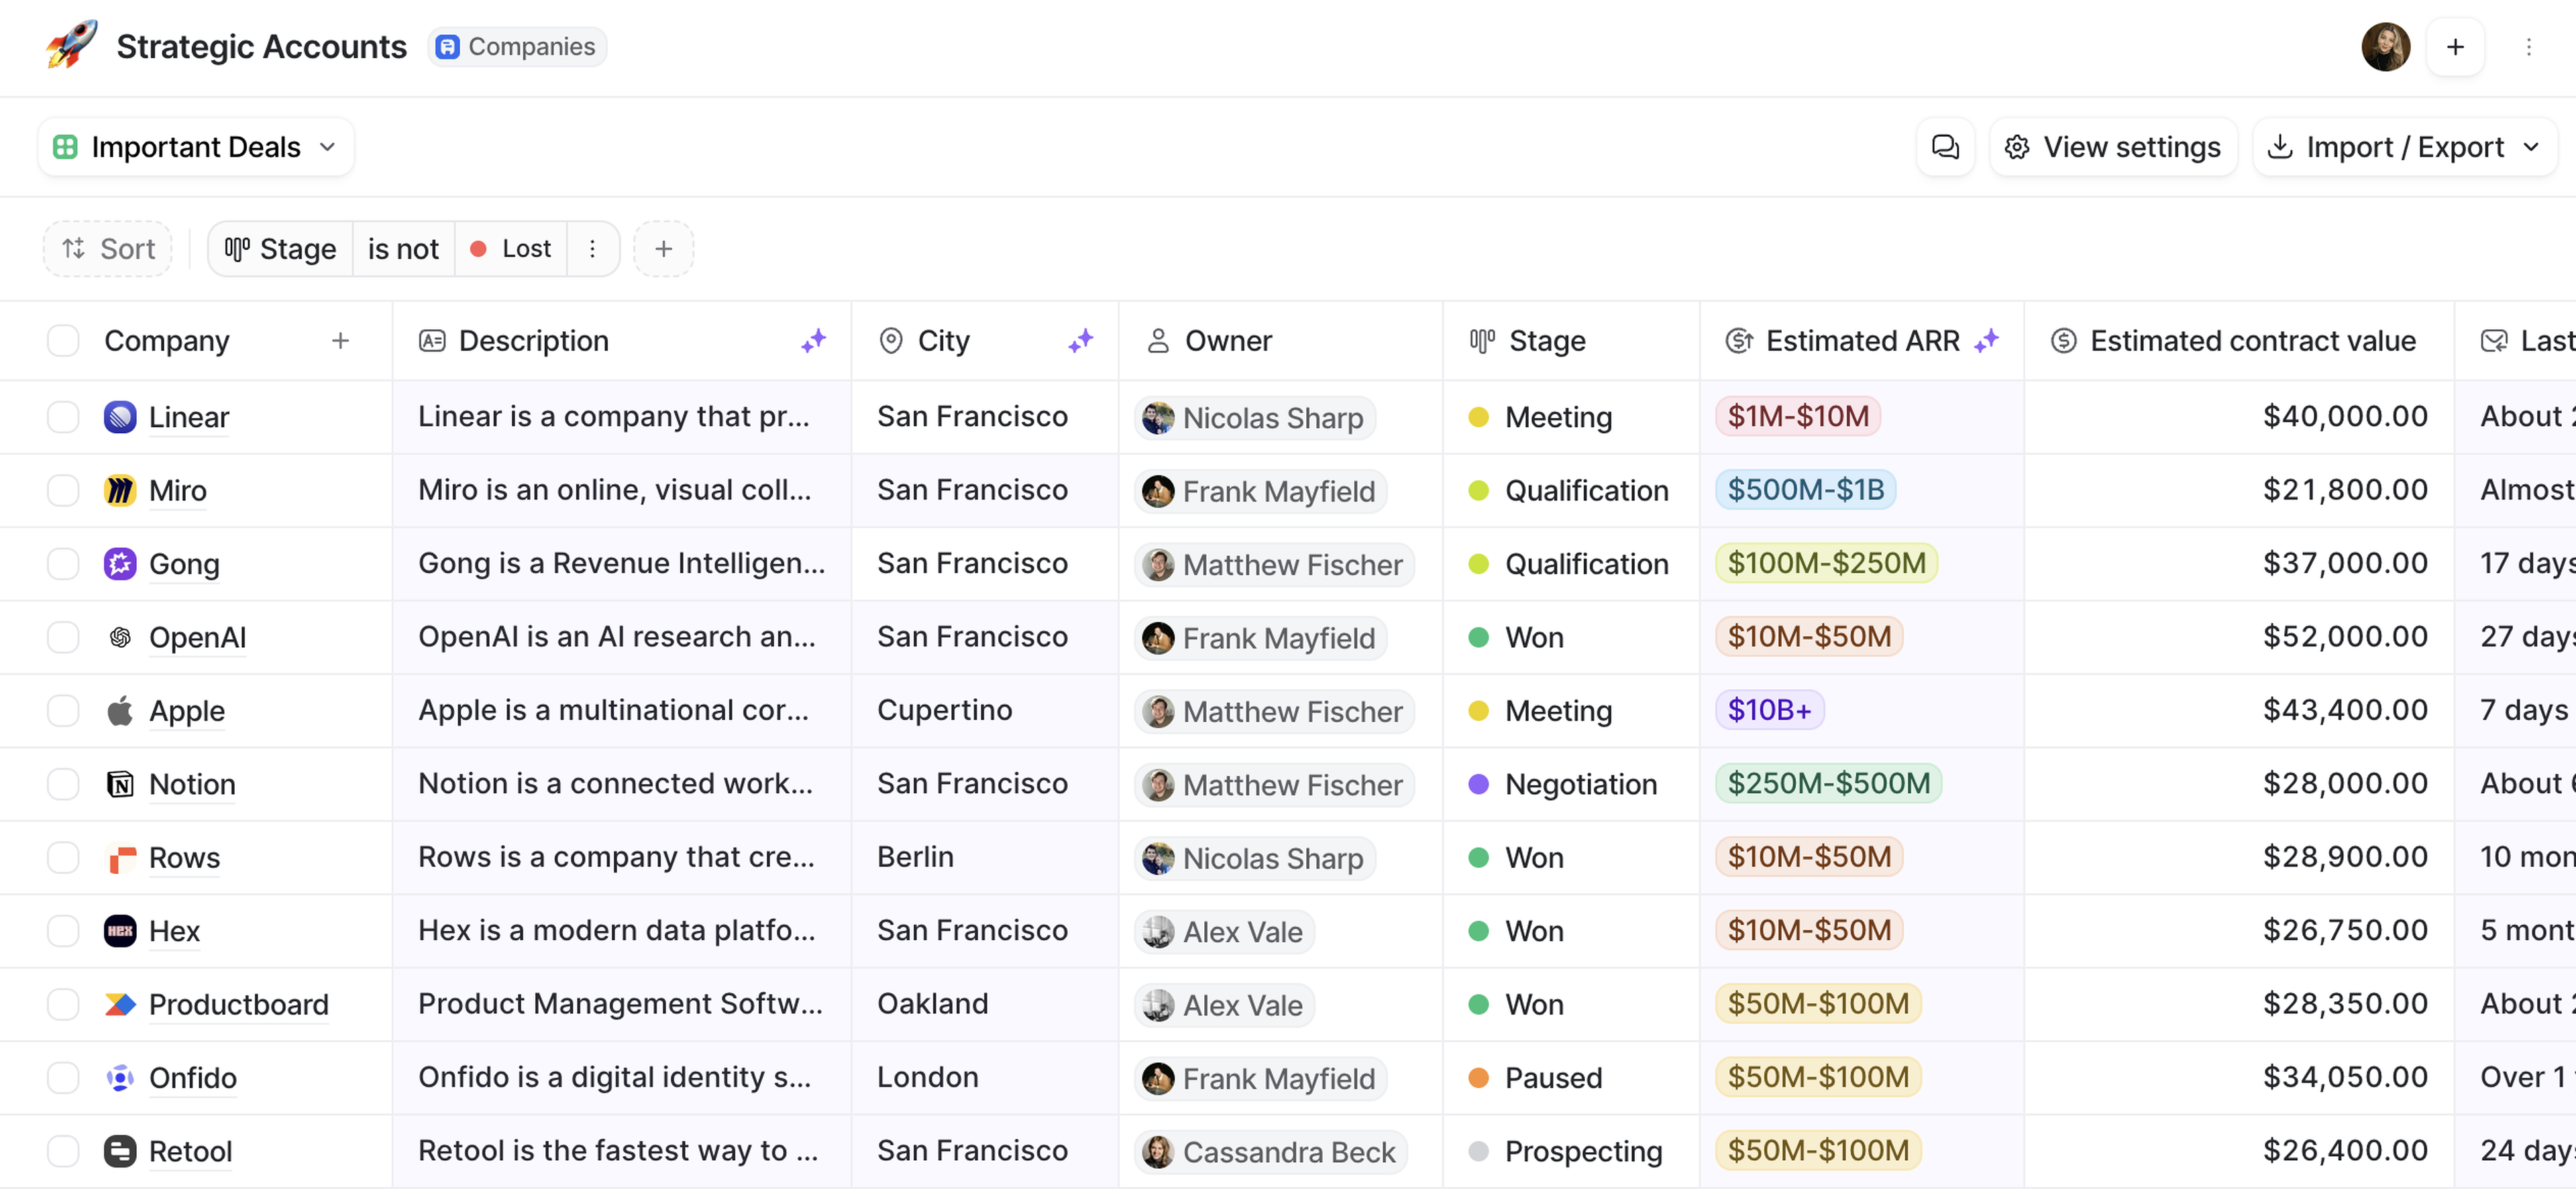The height and width of the screenshot is (1189, 2576).
Task: Open the Import / Export dropdown
Action: pyautogui.click(x=2404, y=147)
